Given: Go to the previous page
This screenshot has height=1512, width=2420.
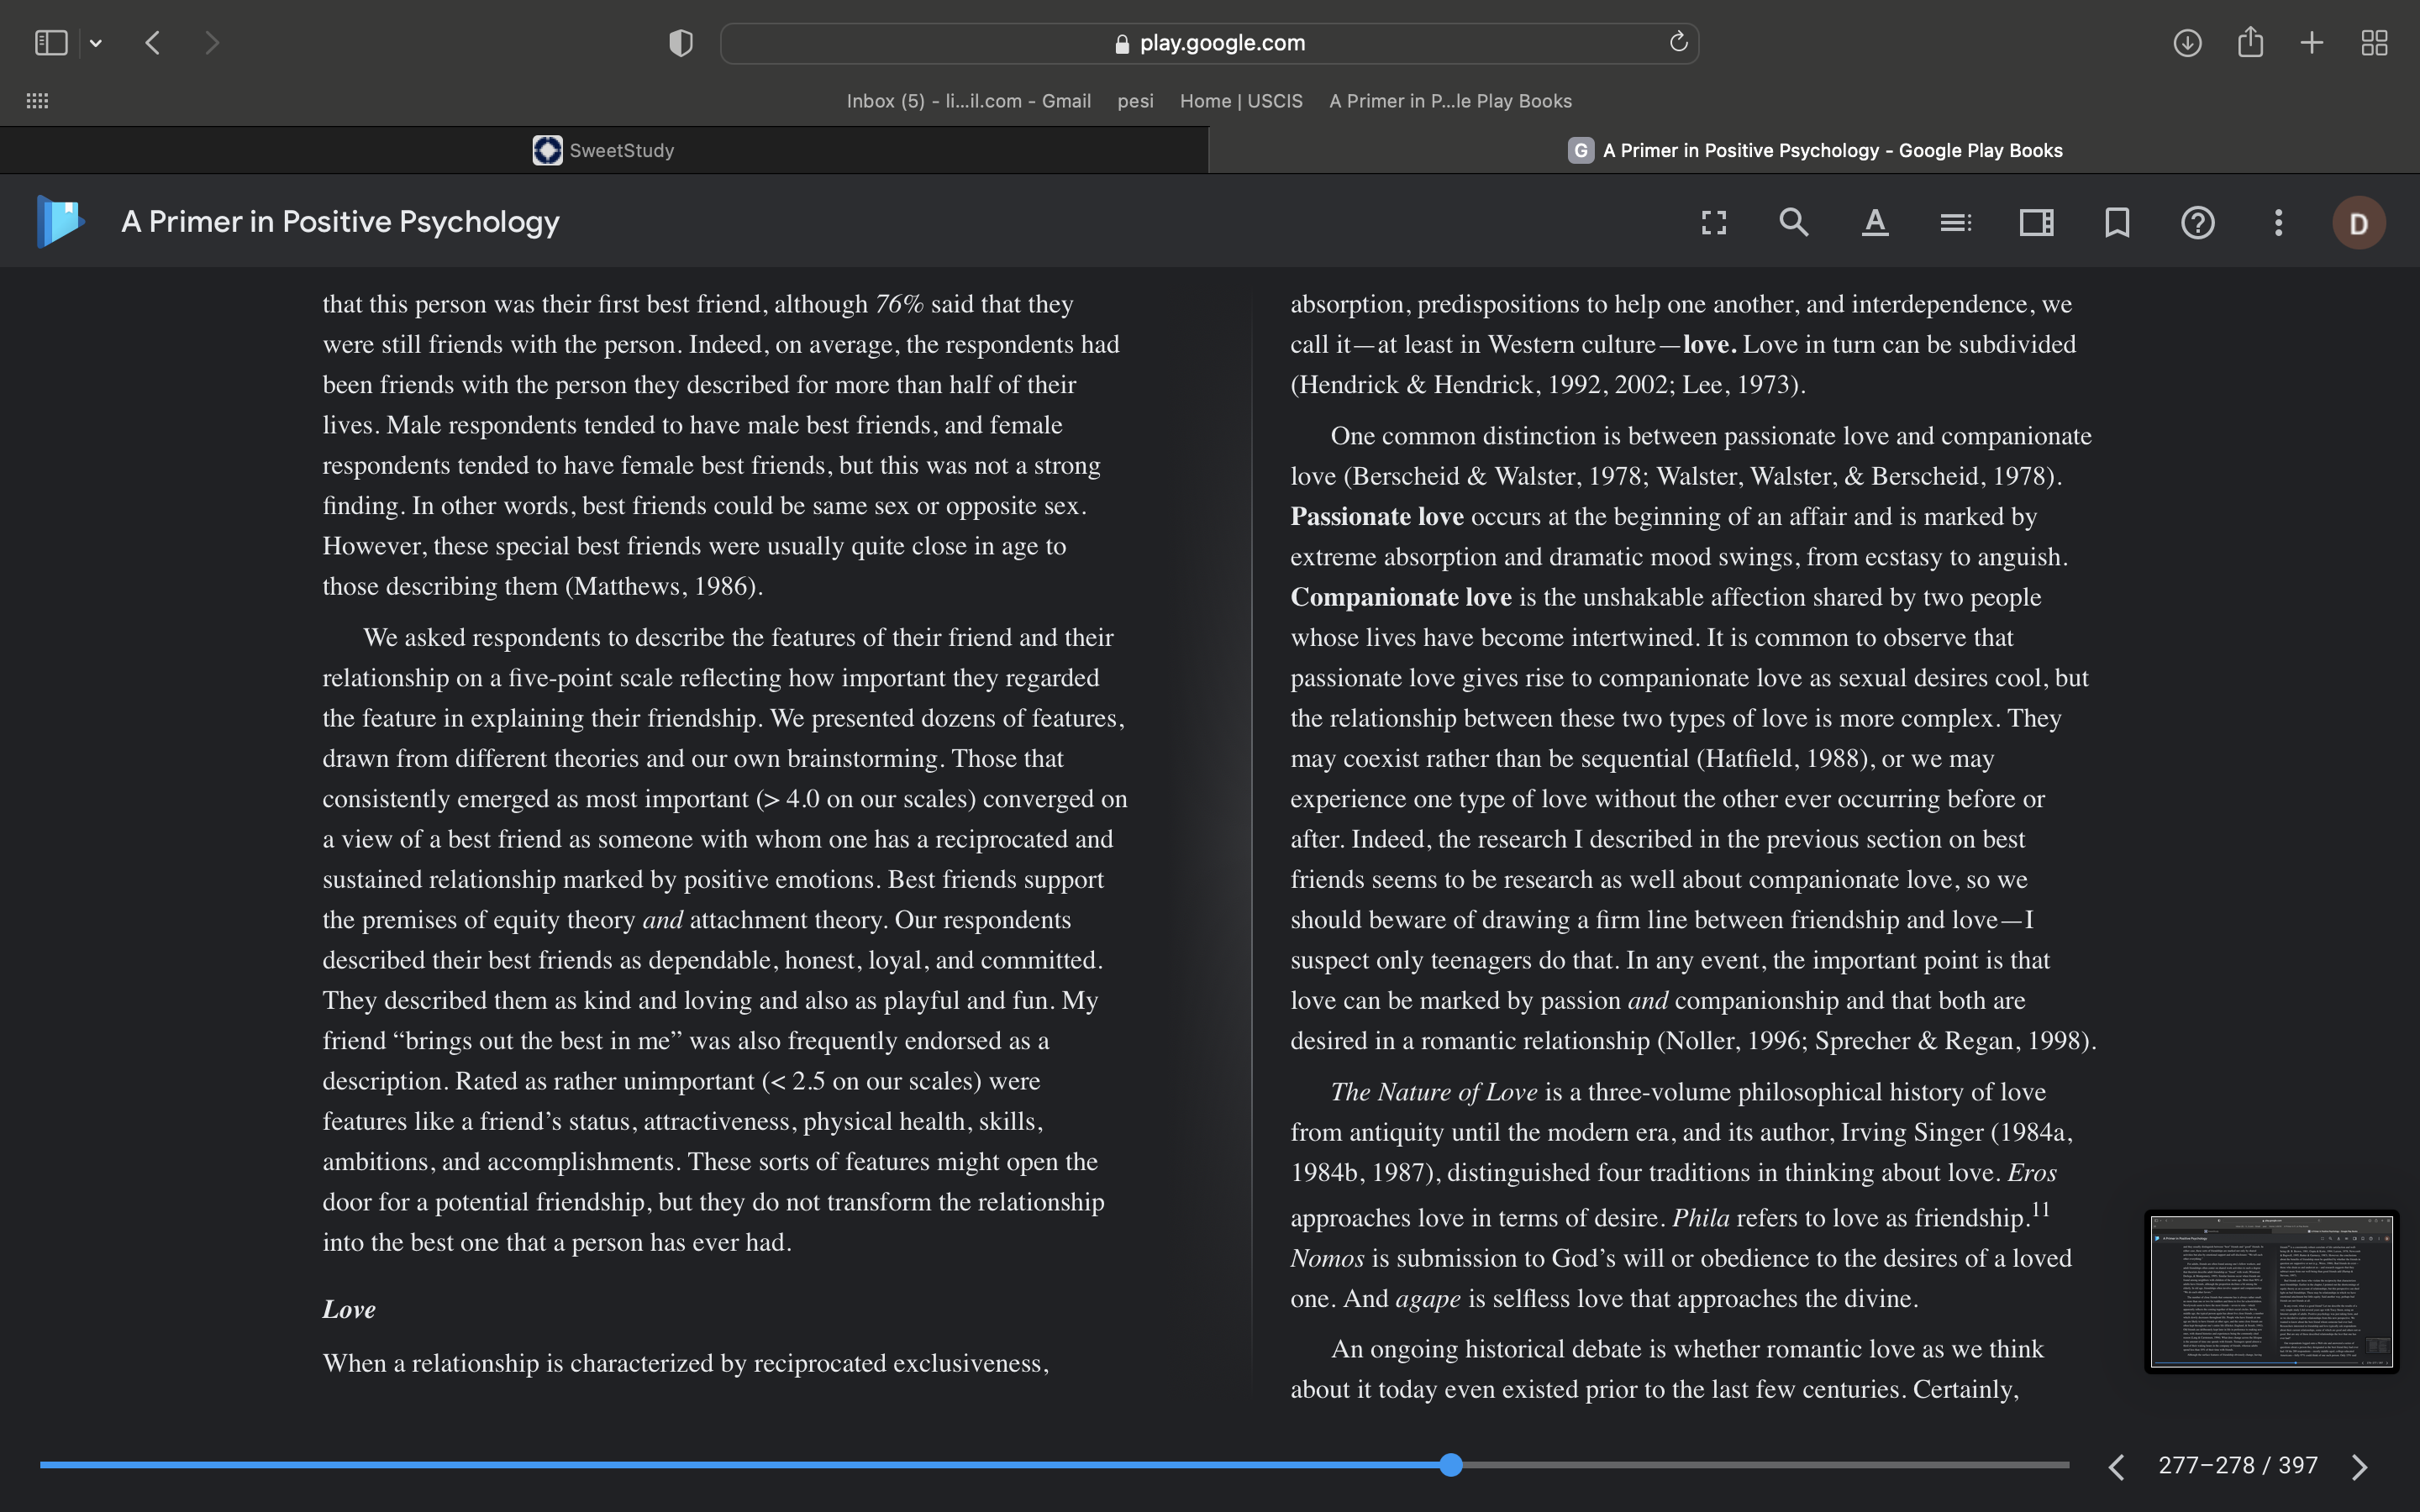Looking at the screenshot, I should pyautogui.click(x=2116, y=1466).
